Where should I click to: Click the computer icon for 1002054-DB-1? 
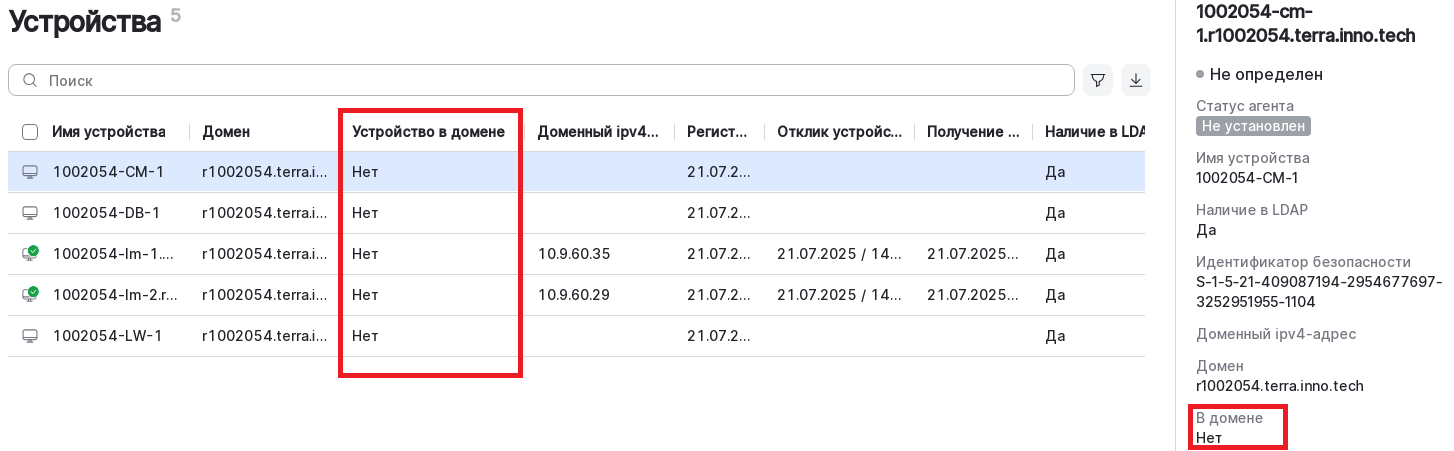(x=30, y=213)
